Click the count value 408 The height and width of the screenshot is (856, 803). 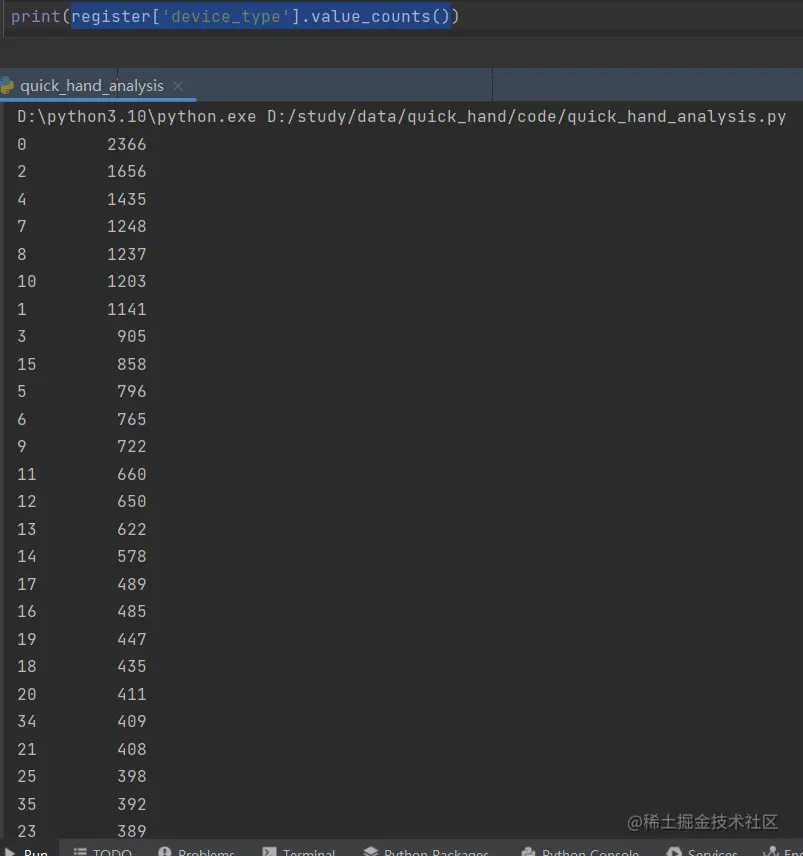coord(132,749)
